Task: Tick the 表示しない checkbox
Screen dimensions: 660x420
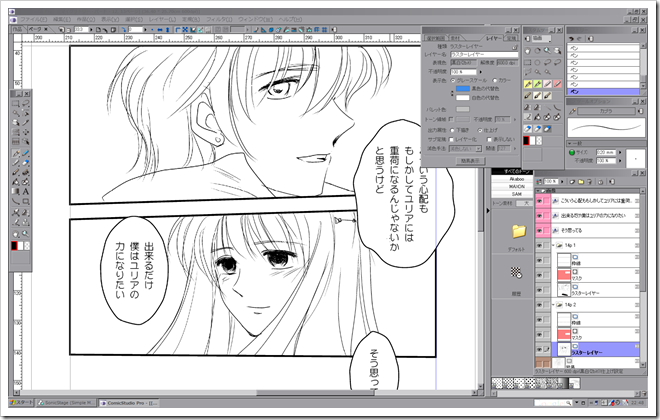Action: point(489,139)
